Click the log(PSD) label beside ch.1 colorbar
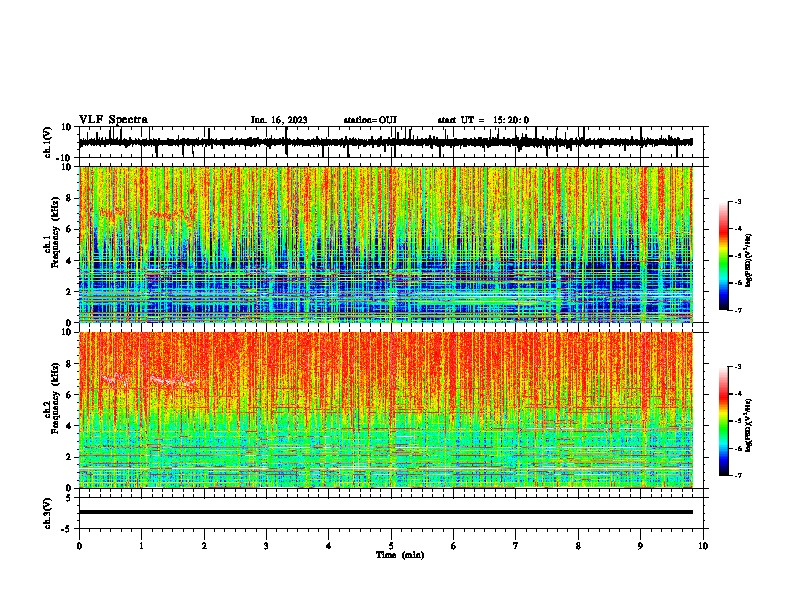This screenshot has width=792, height=612. point(748,260)
